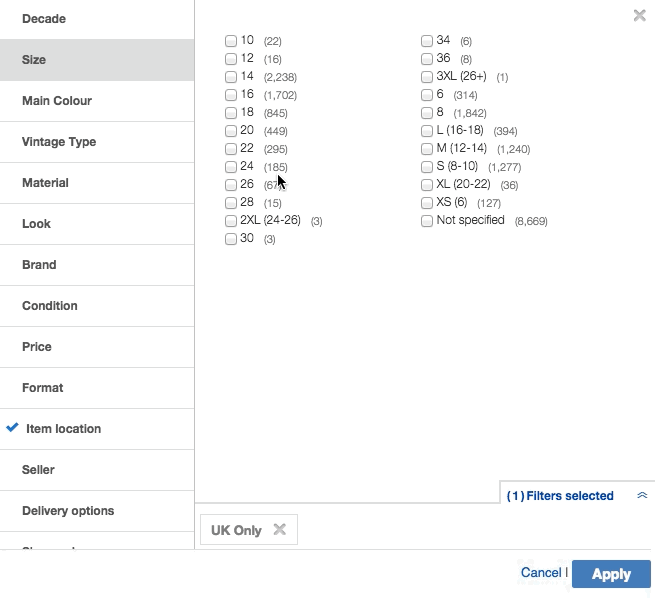655x598 pixels.
Task: Check the 2XL (24-26) checkbox
Action: tap(231, 220)
